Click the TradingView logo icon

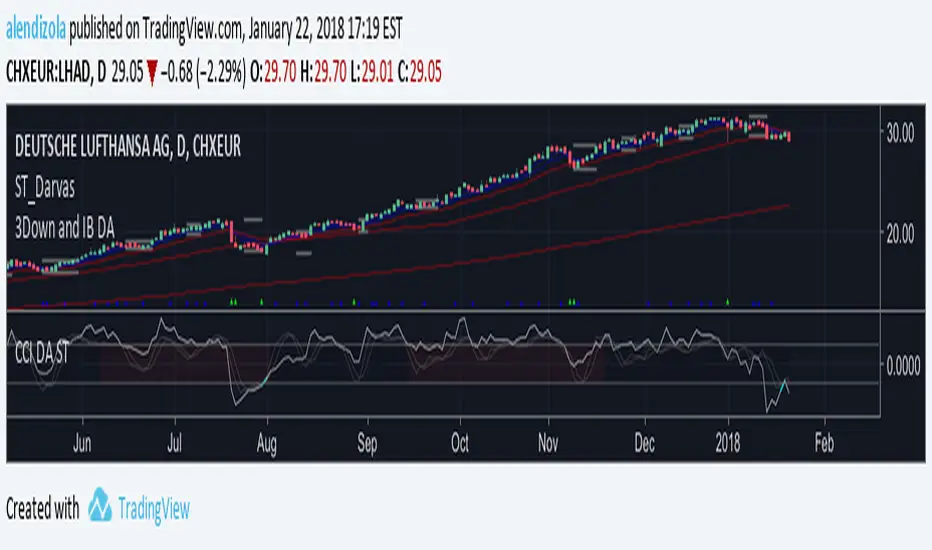click(x=100, y=505)
